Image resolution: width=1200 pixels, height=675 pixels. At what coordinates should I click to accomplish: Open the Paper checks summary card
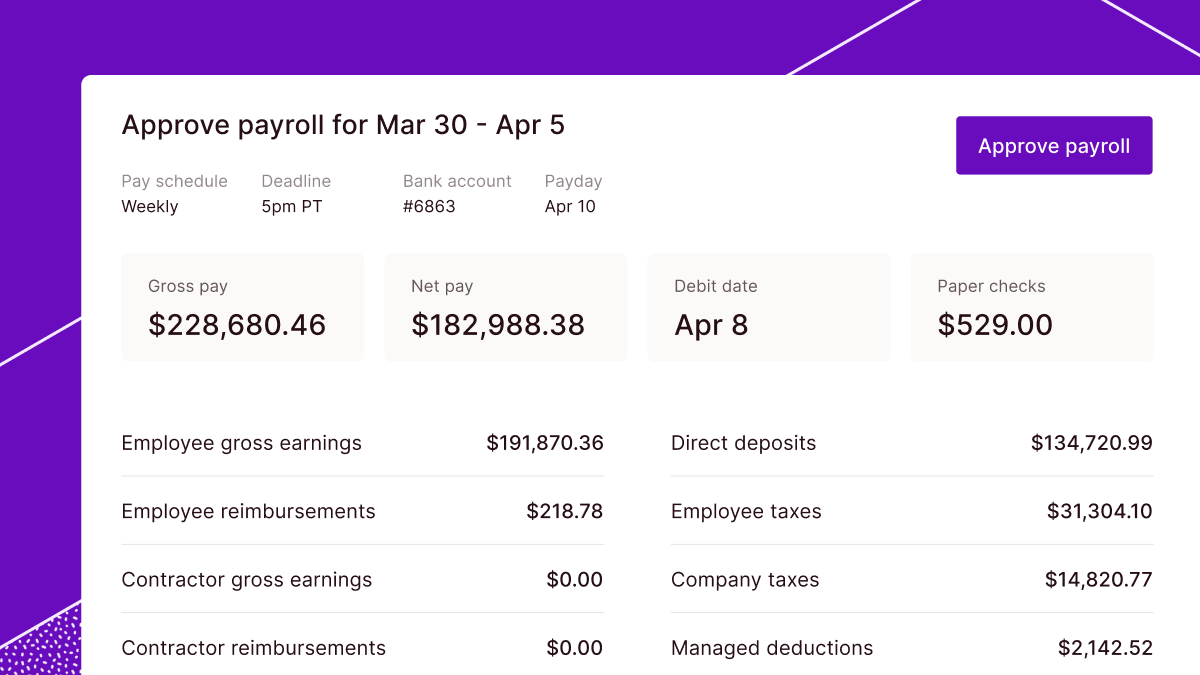[x=1031, y=307]
